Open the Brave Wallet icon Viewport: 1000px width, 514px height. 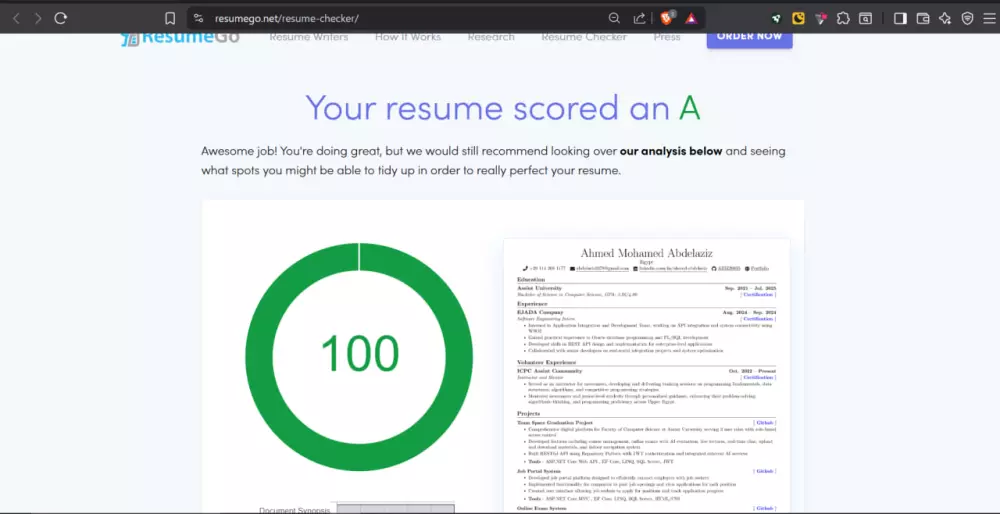point(923,18)
